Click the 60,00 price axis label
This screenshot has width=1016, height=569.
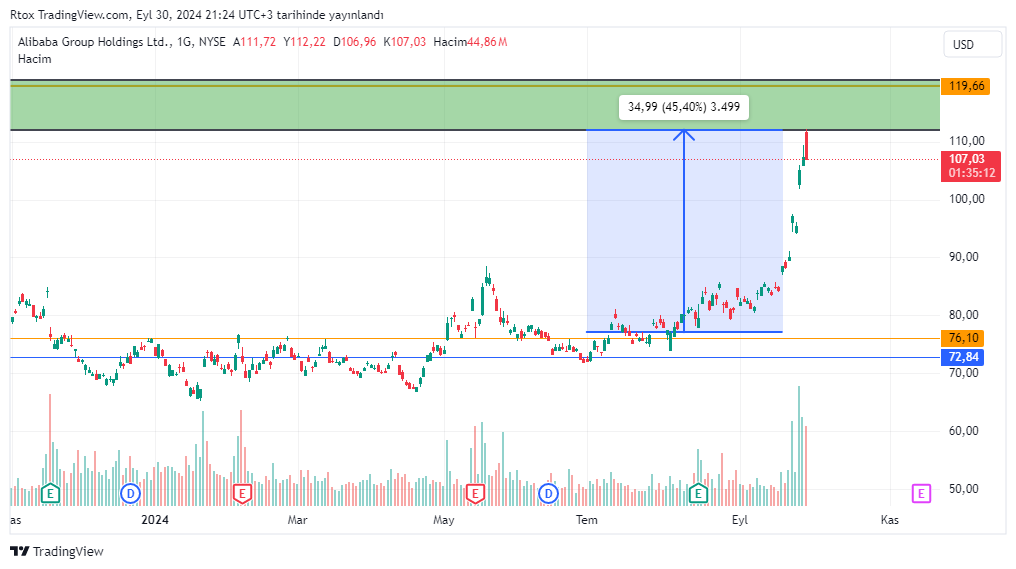point(964,431)
